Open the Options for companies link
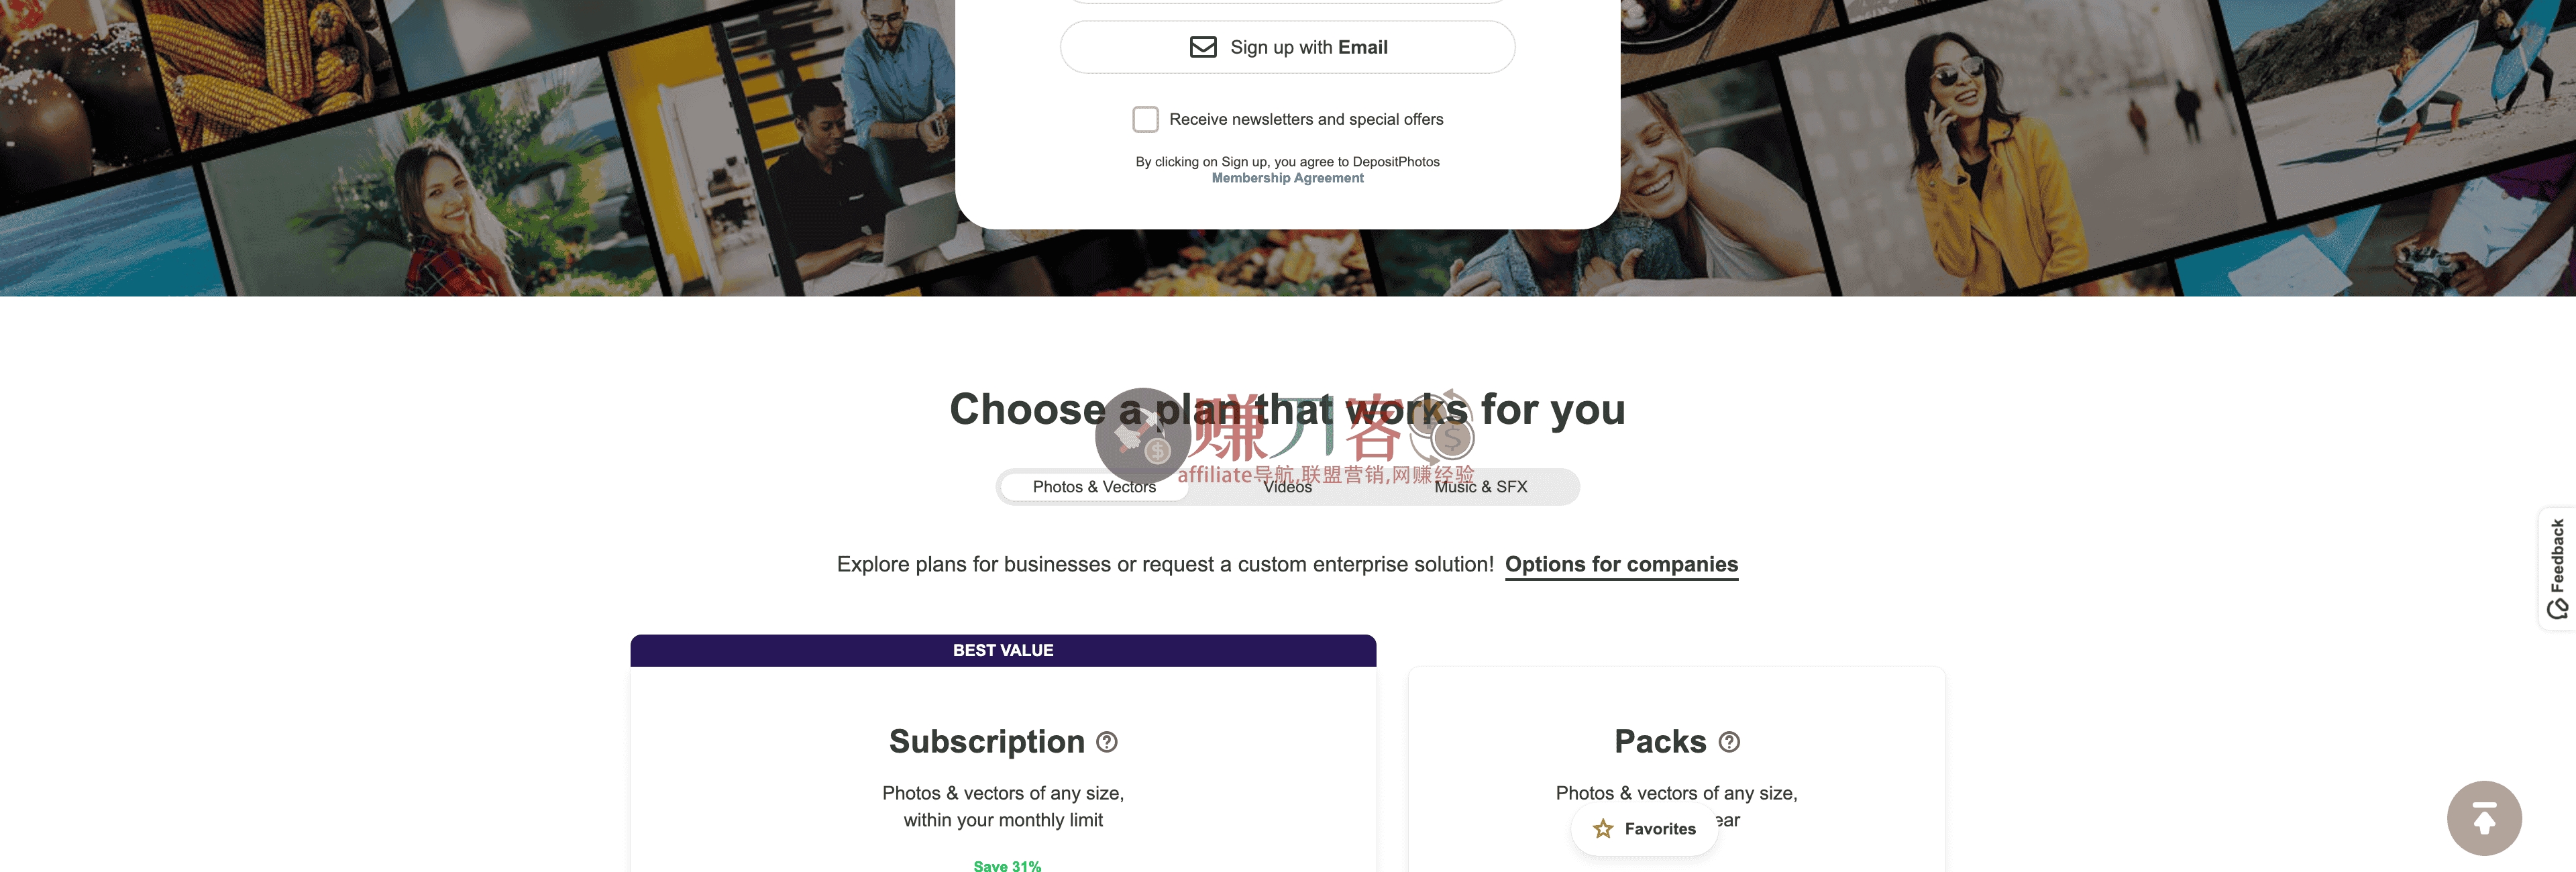This screenshot has width=2576, height=872. 1620,564
